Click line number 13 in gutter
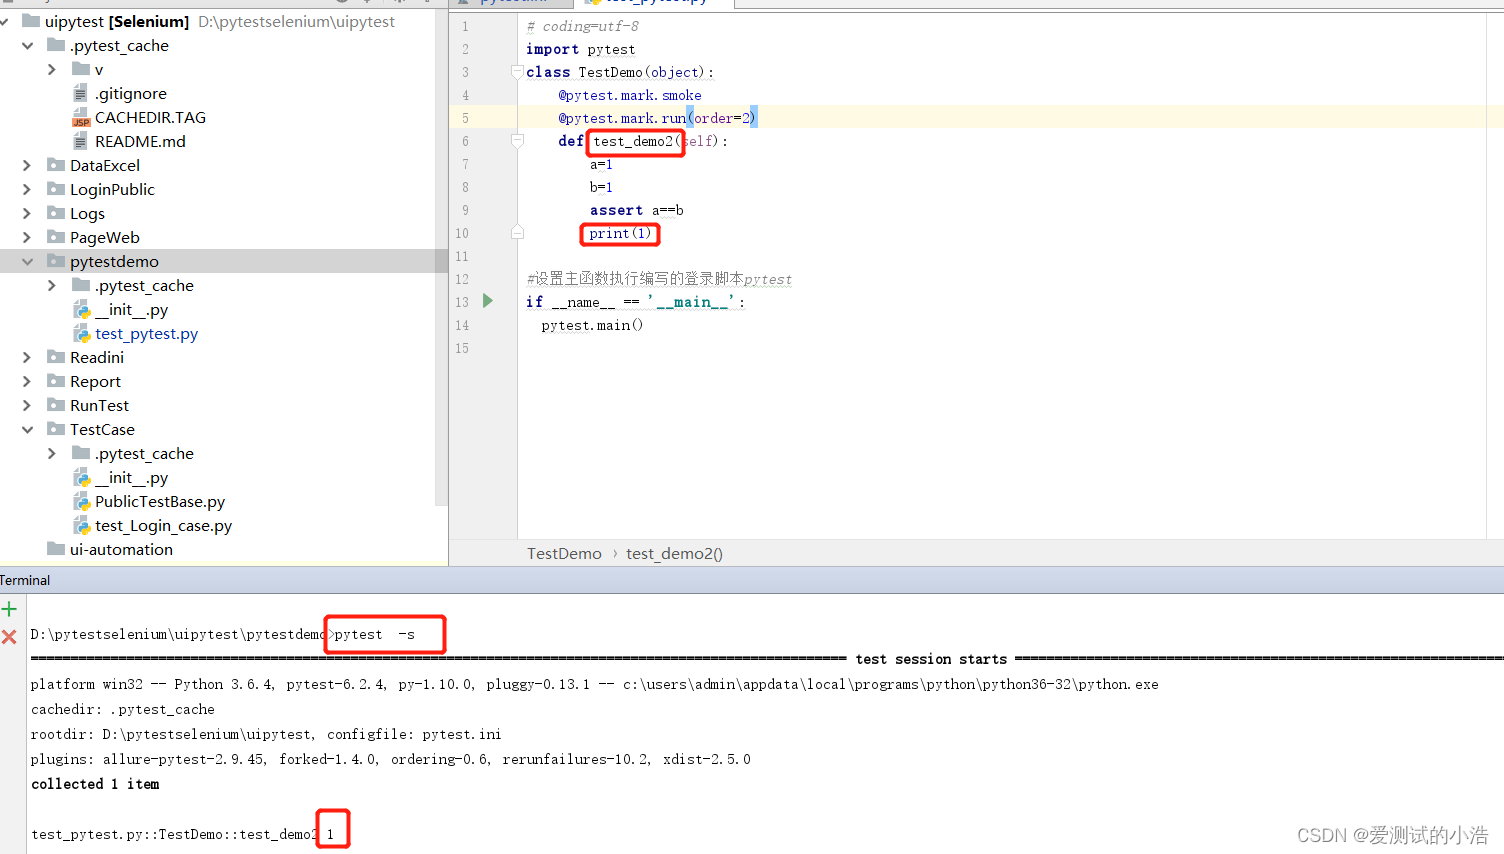The width and height of the screenshot is (1504, 854). point(462,302)
